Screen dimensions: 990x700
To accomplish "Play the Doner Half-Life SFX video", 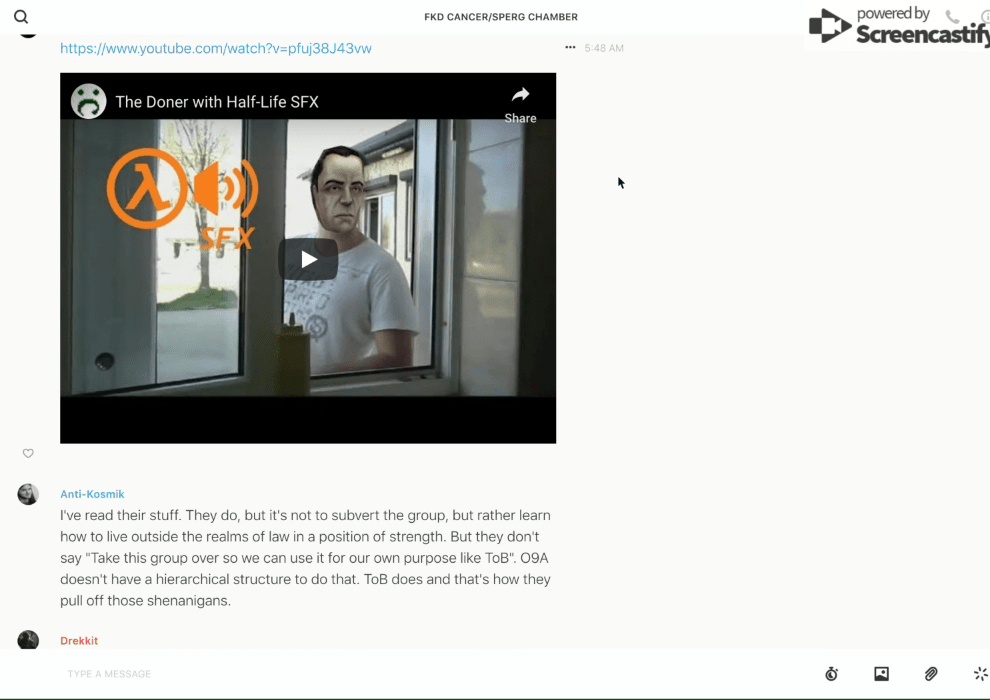I will tap(308, 260).
